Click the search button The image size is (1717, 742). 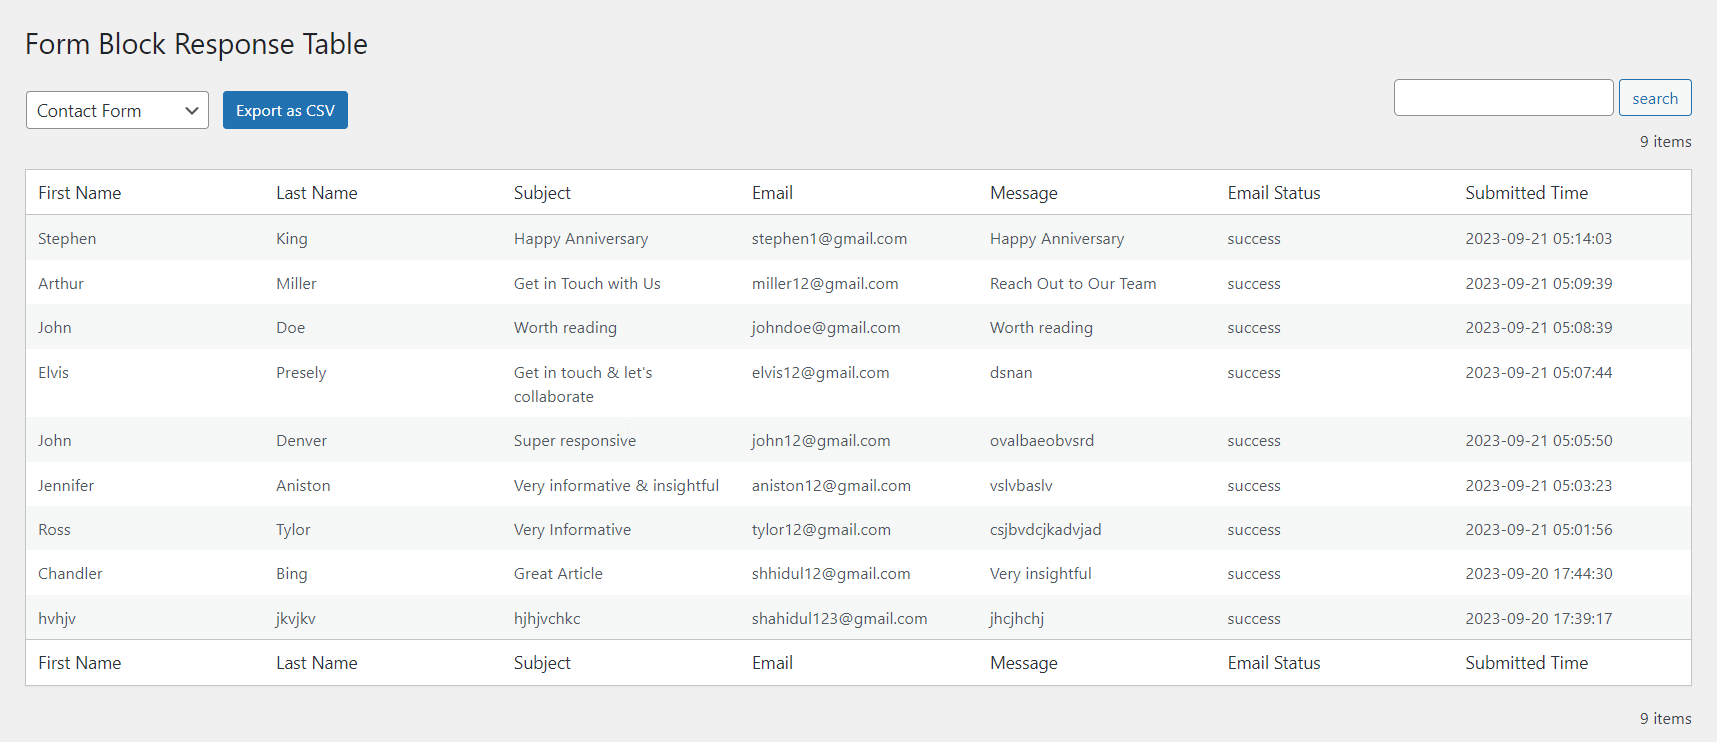pyautogui.click(x=1654, y=98)
